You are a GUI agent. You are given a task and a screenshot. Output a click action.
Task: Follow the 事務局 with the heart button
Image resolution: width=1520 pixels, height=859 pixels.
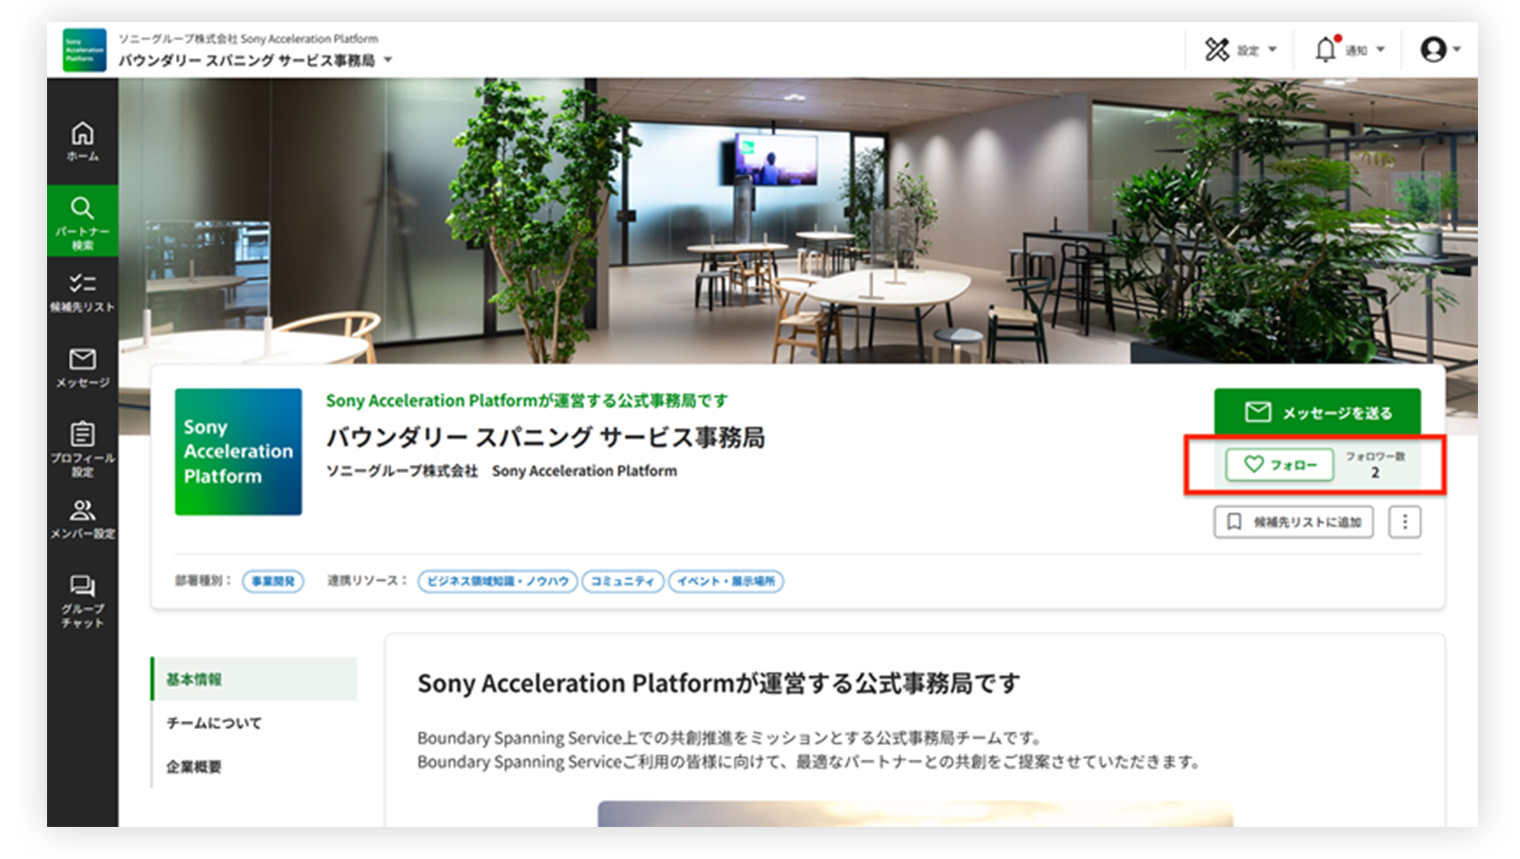click(x=1278, y=464)
